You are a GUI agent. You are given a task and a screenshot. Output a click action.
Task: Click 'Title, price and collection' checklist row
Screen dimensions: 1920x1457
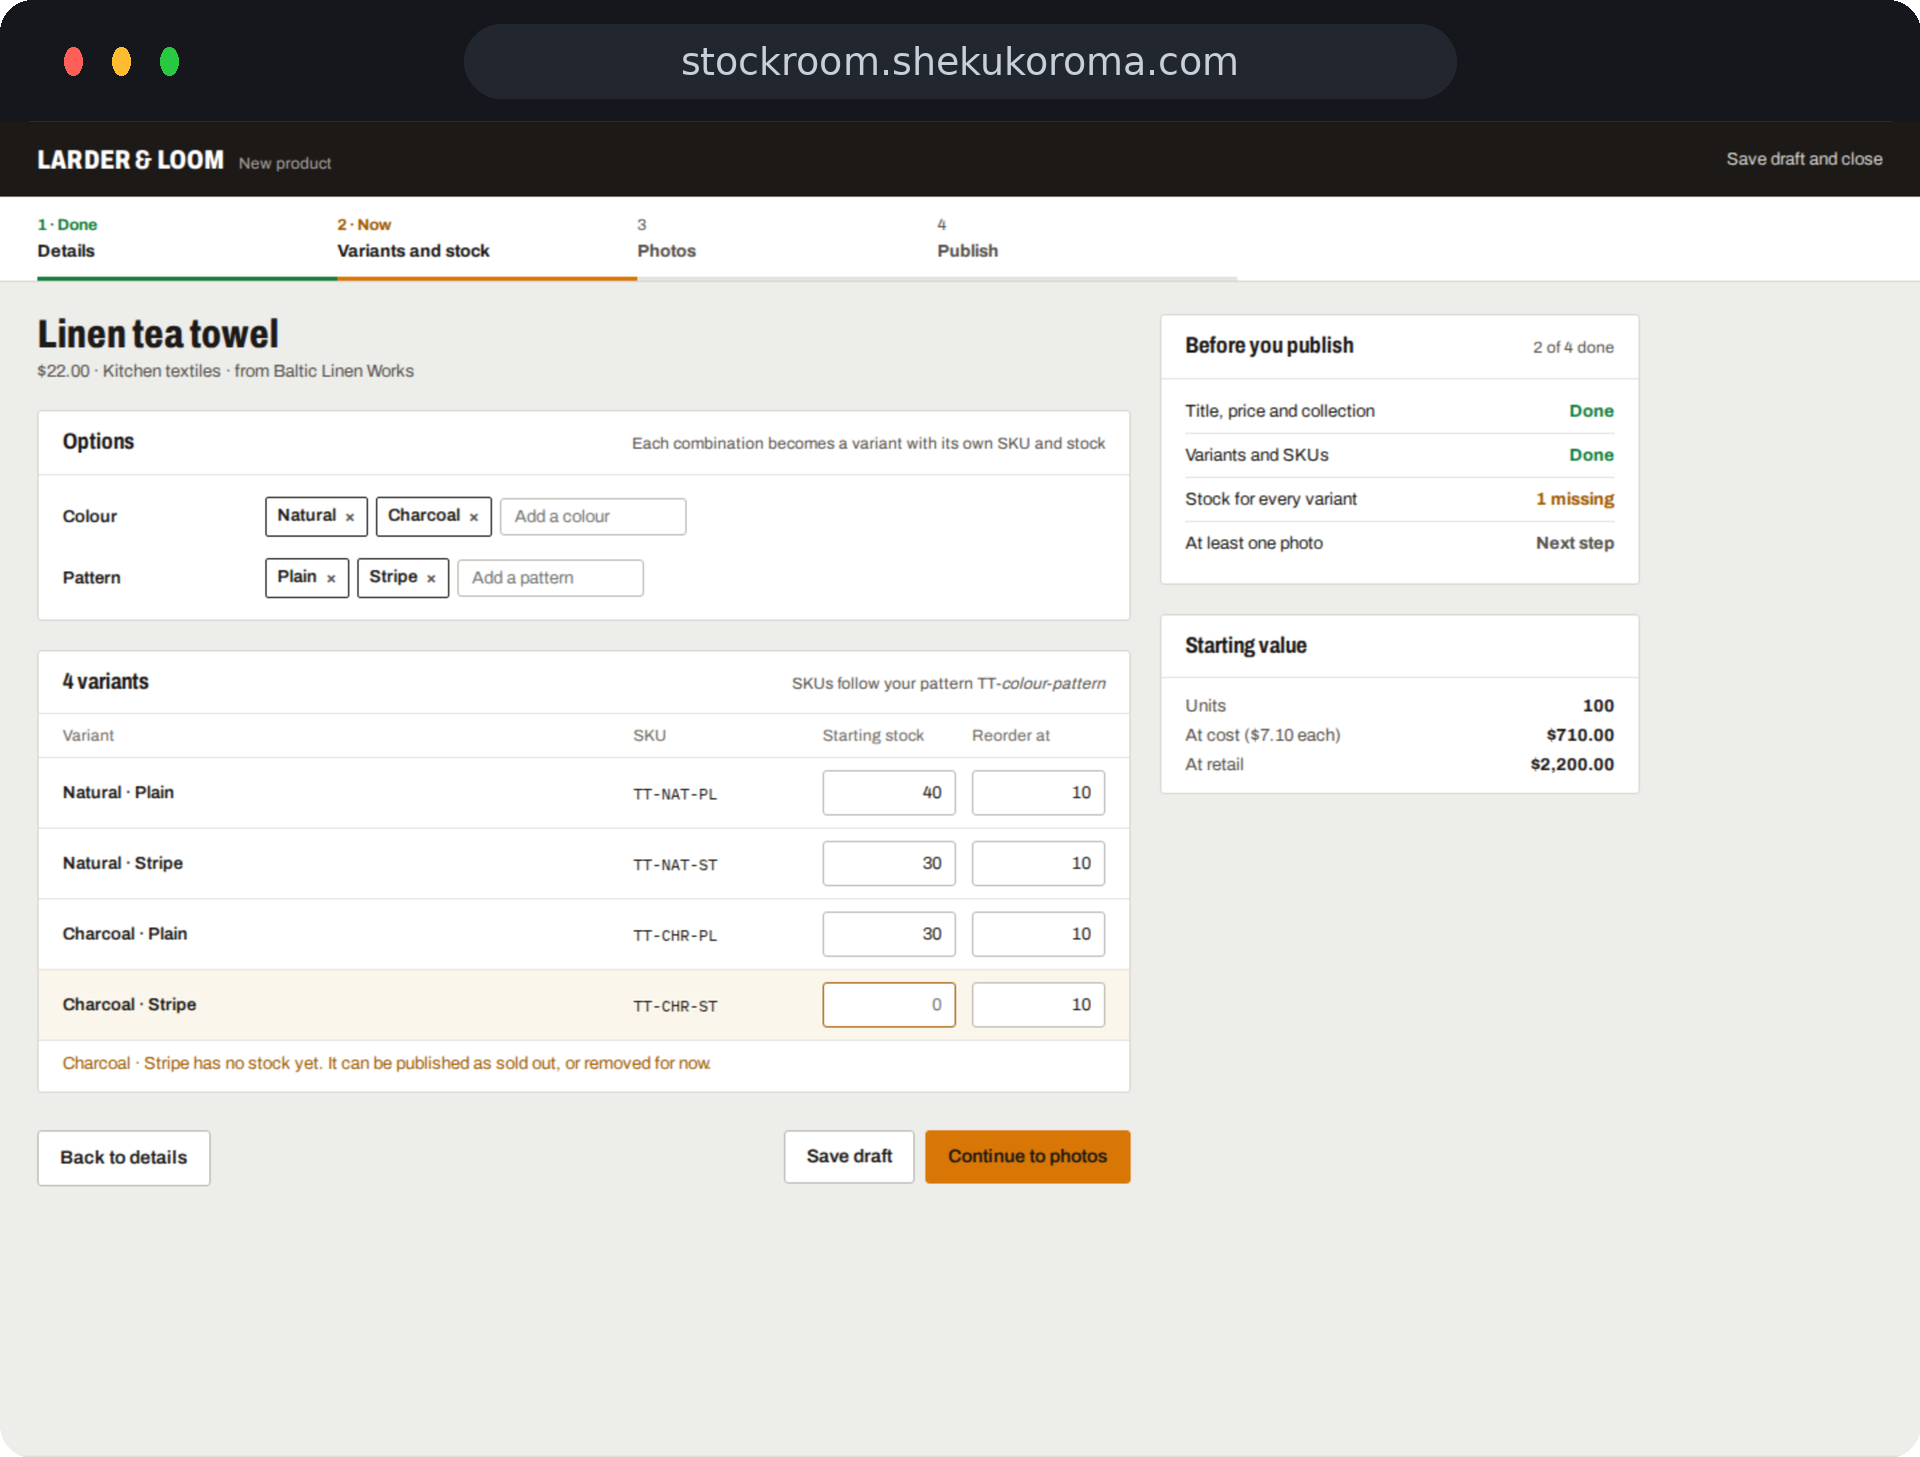coord(1399,411)
